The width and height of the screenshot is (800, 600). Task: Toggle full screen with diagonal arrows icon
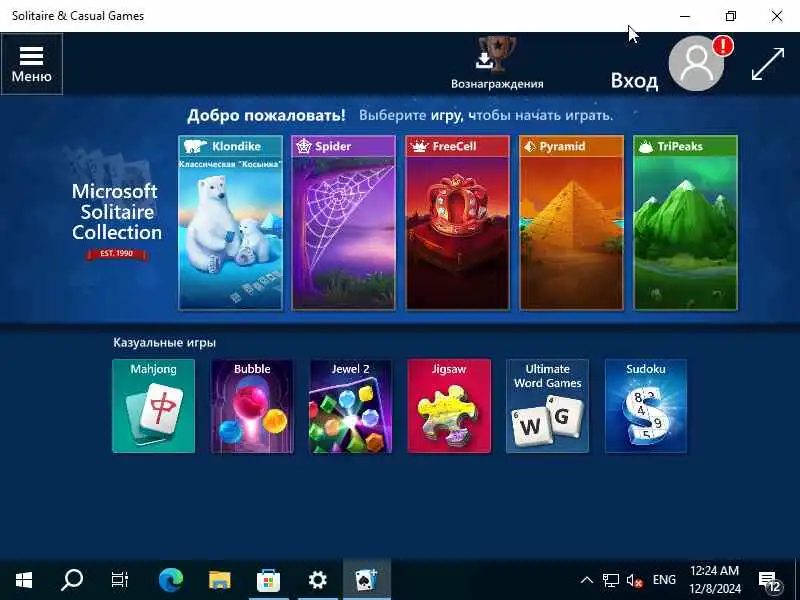click(767, 64)
